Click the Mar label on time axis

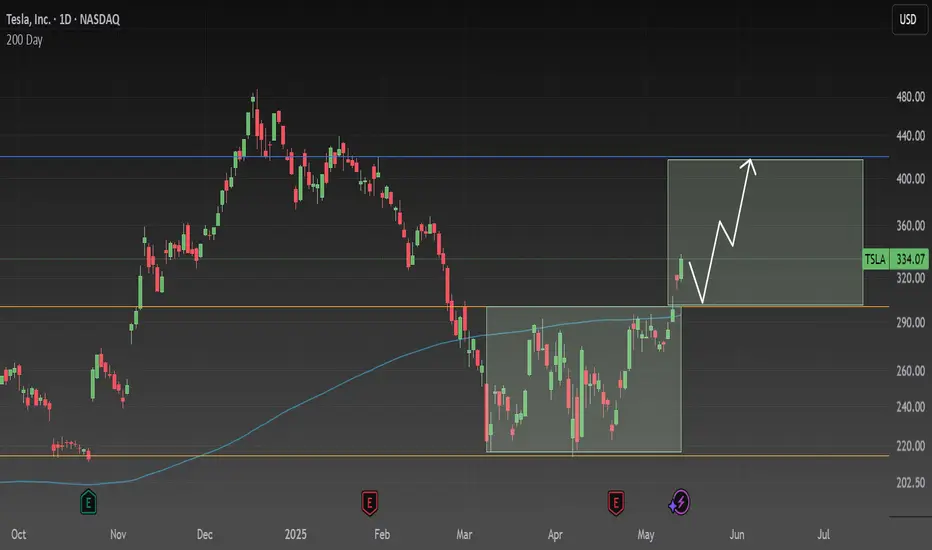point(464,534)
